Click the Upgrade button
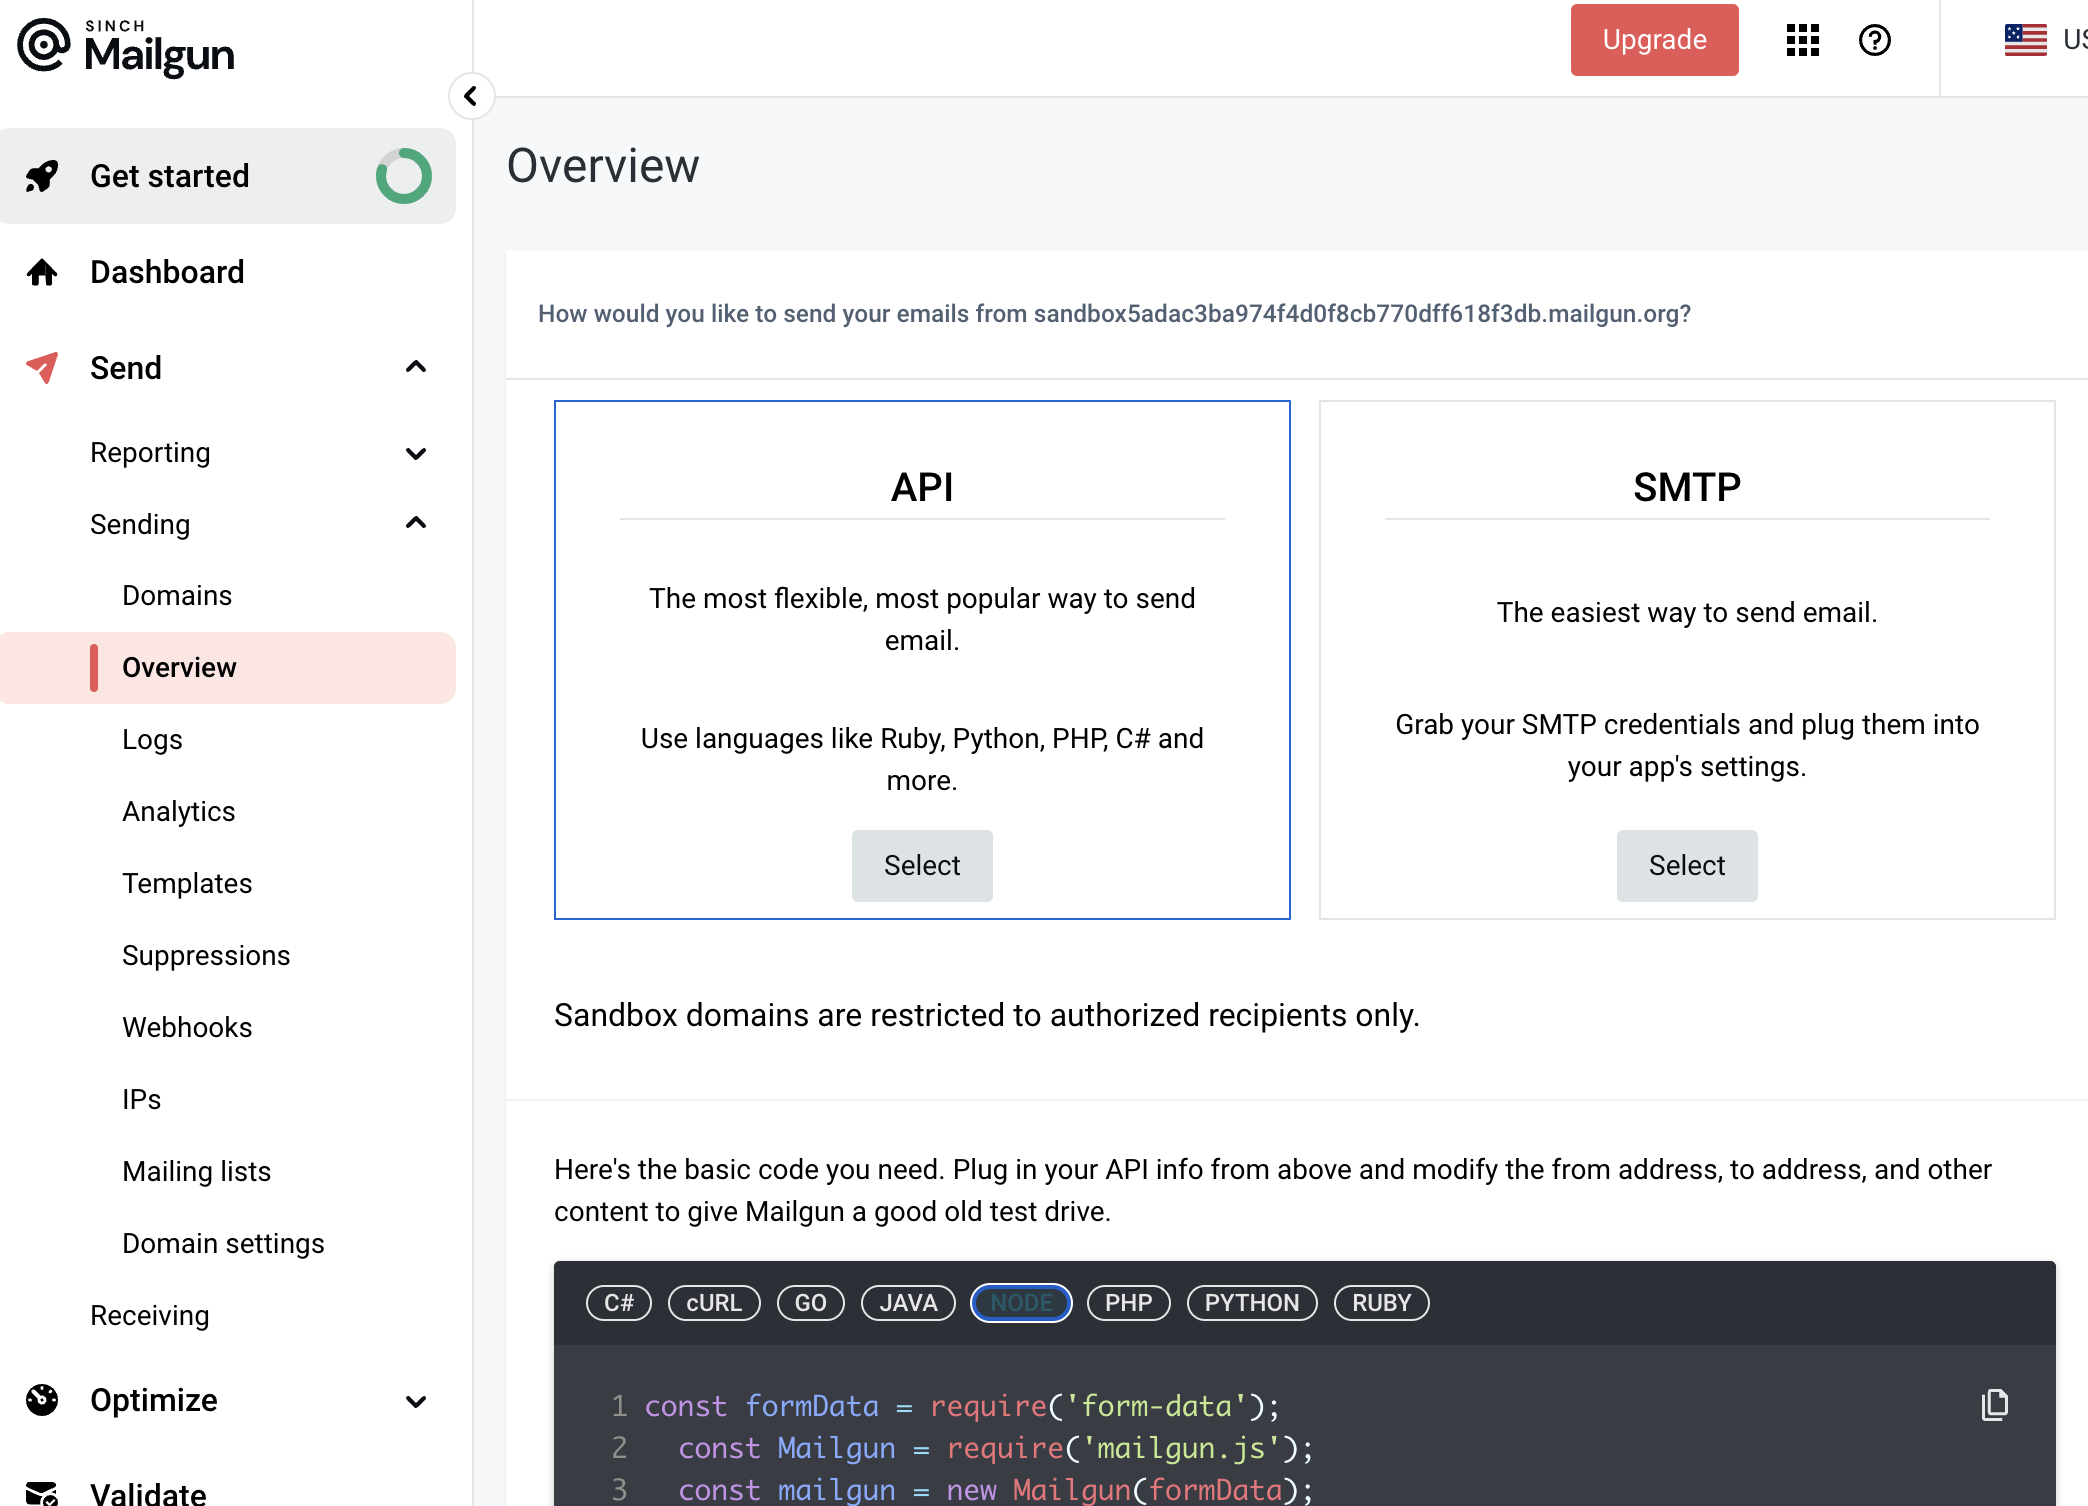The height and width of the screenshot is (1506, 2088). click(x=1654, y=40)
